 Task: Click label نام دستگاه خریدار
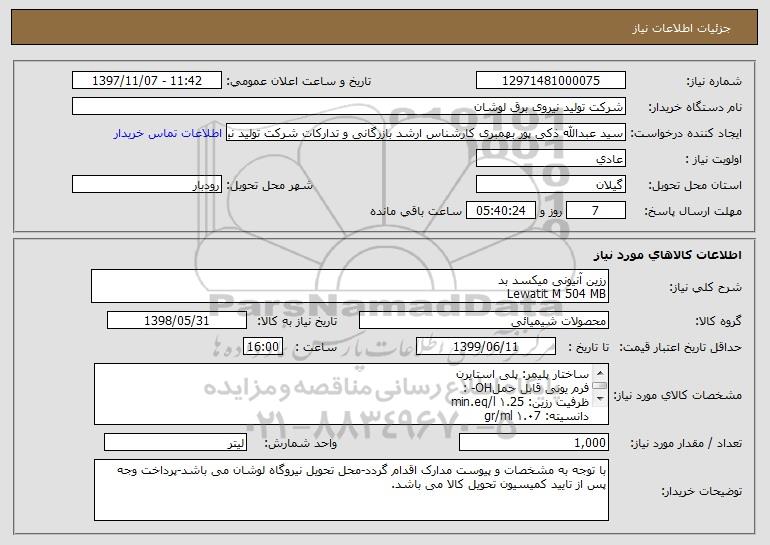tap(695, 107)
